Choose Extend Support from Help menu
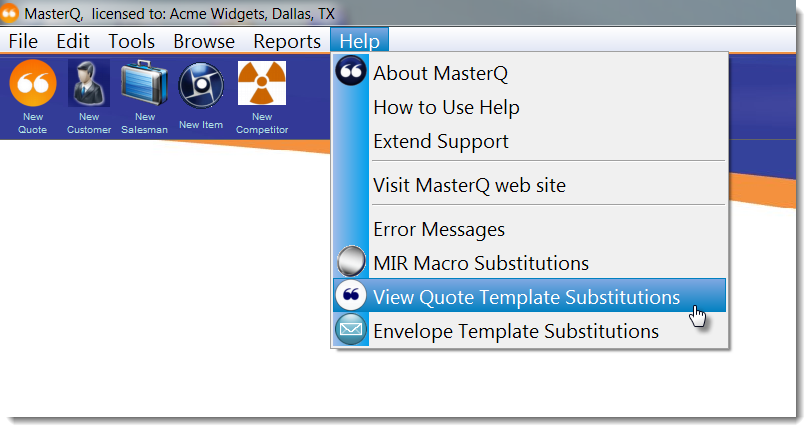The image size is (811, 432). pos(441,141)
